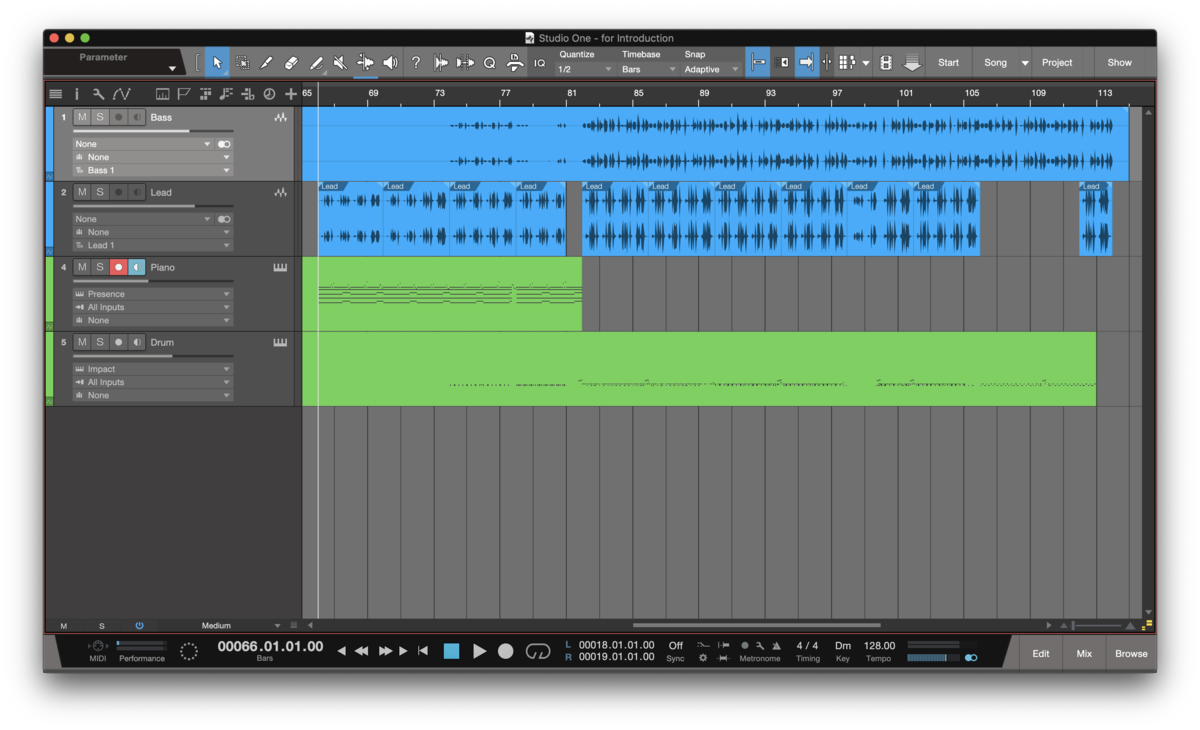Open the Presence instrument dropdown on Piano
Screen dimensions: 1200x730
tap(153, 295)
